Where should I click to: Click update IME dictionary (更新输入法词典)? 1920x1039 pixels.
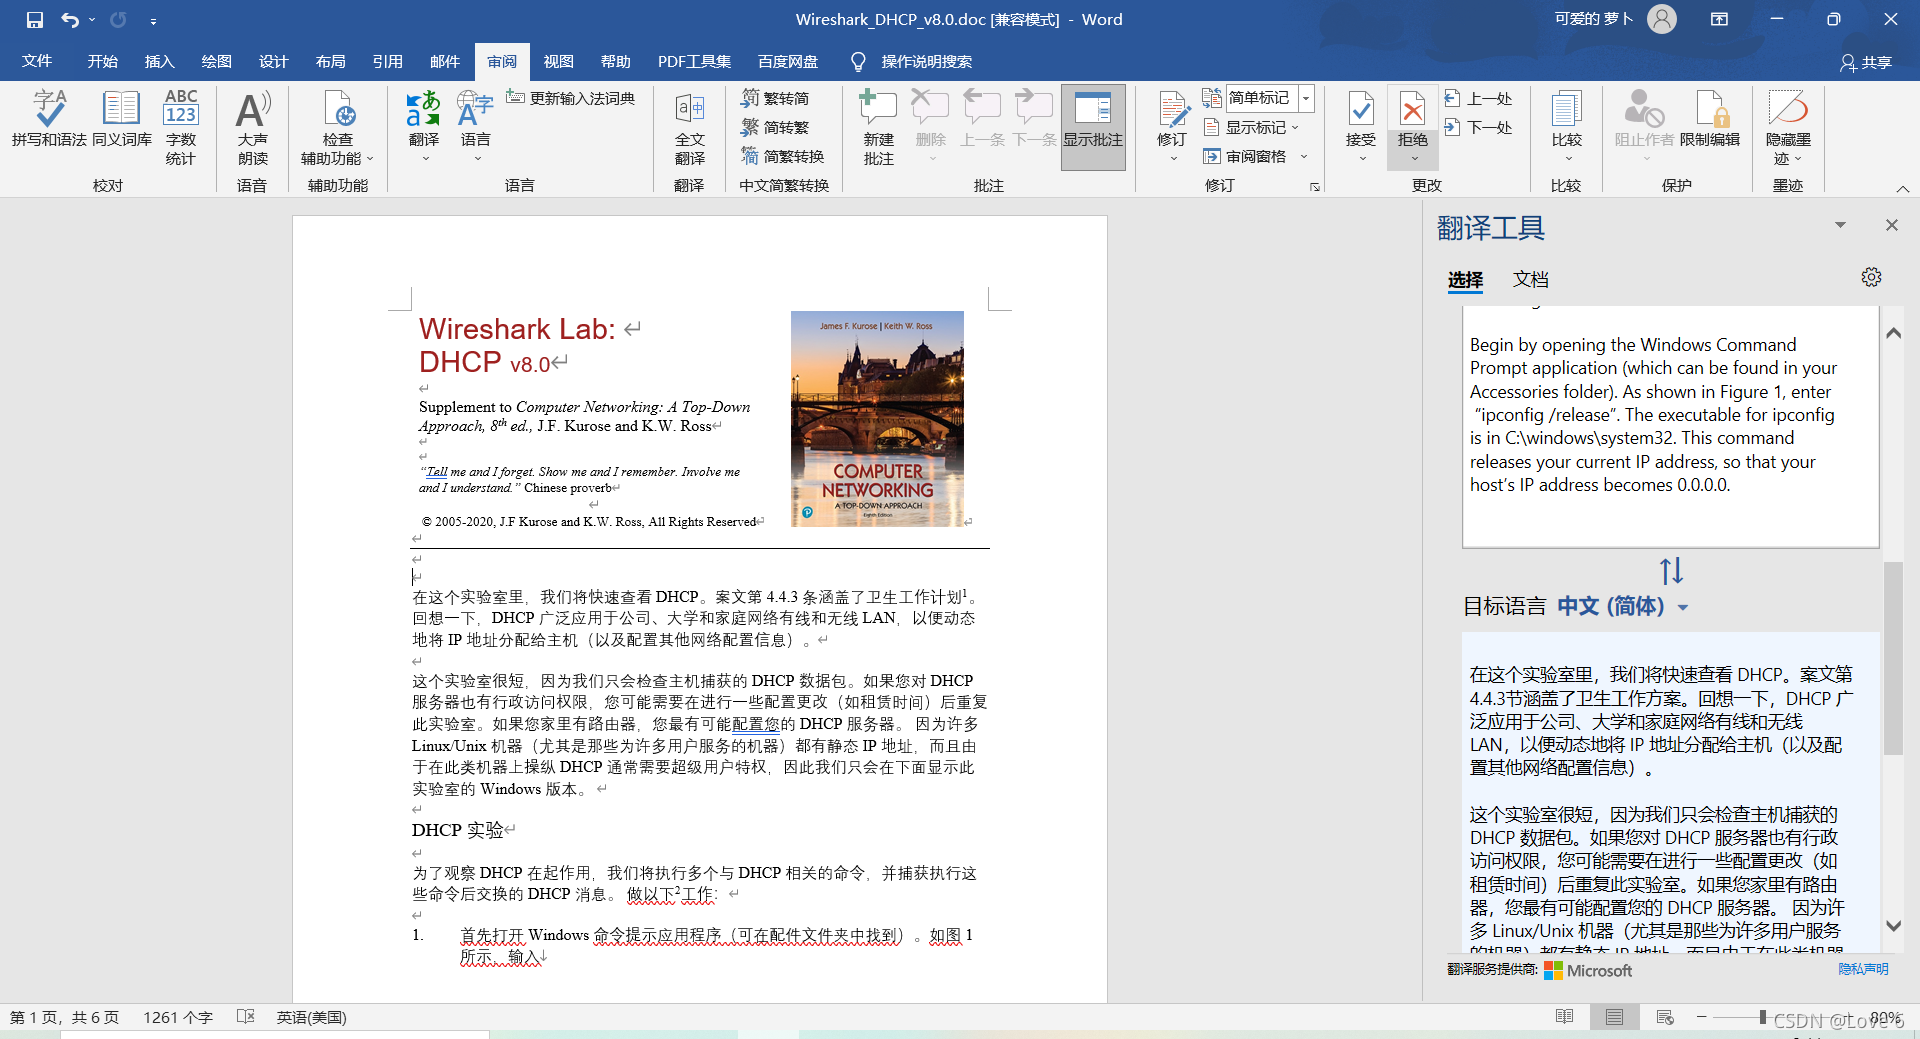click(x=570, y=98)
